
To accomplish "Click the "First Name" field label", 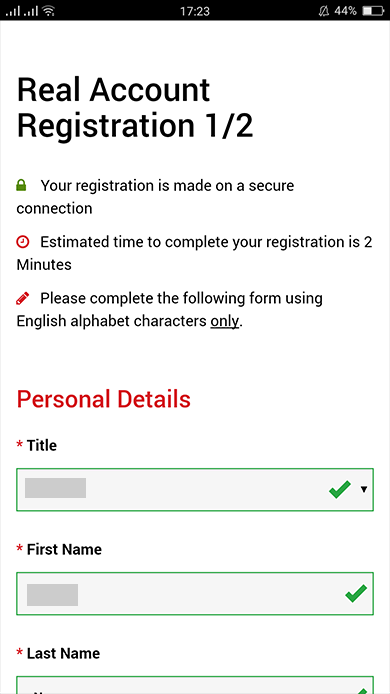I will click(x=64, y=549).
